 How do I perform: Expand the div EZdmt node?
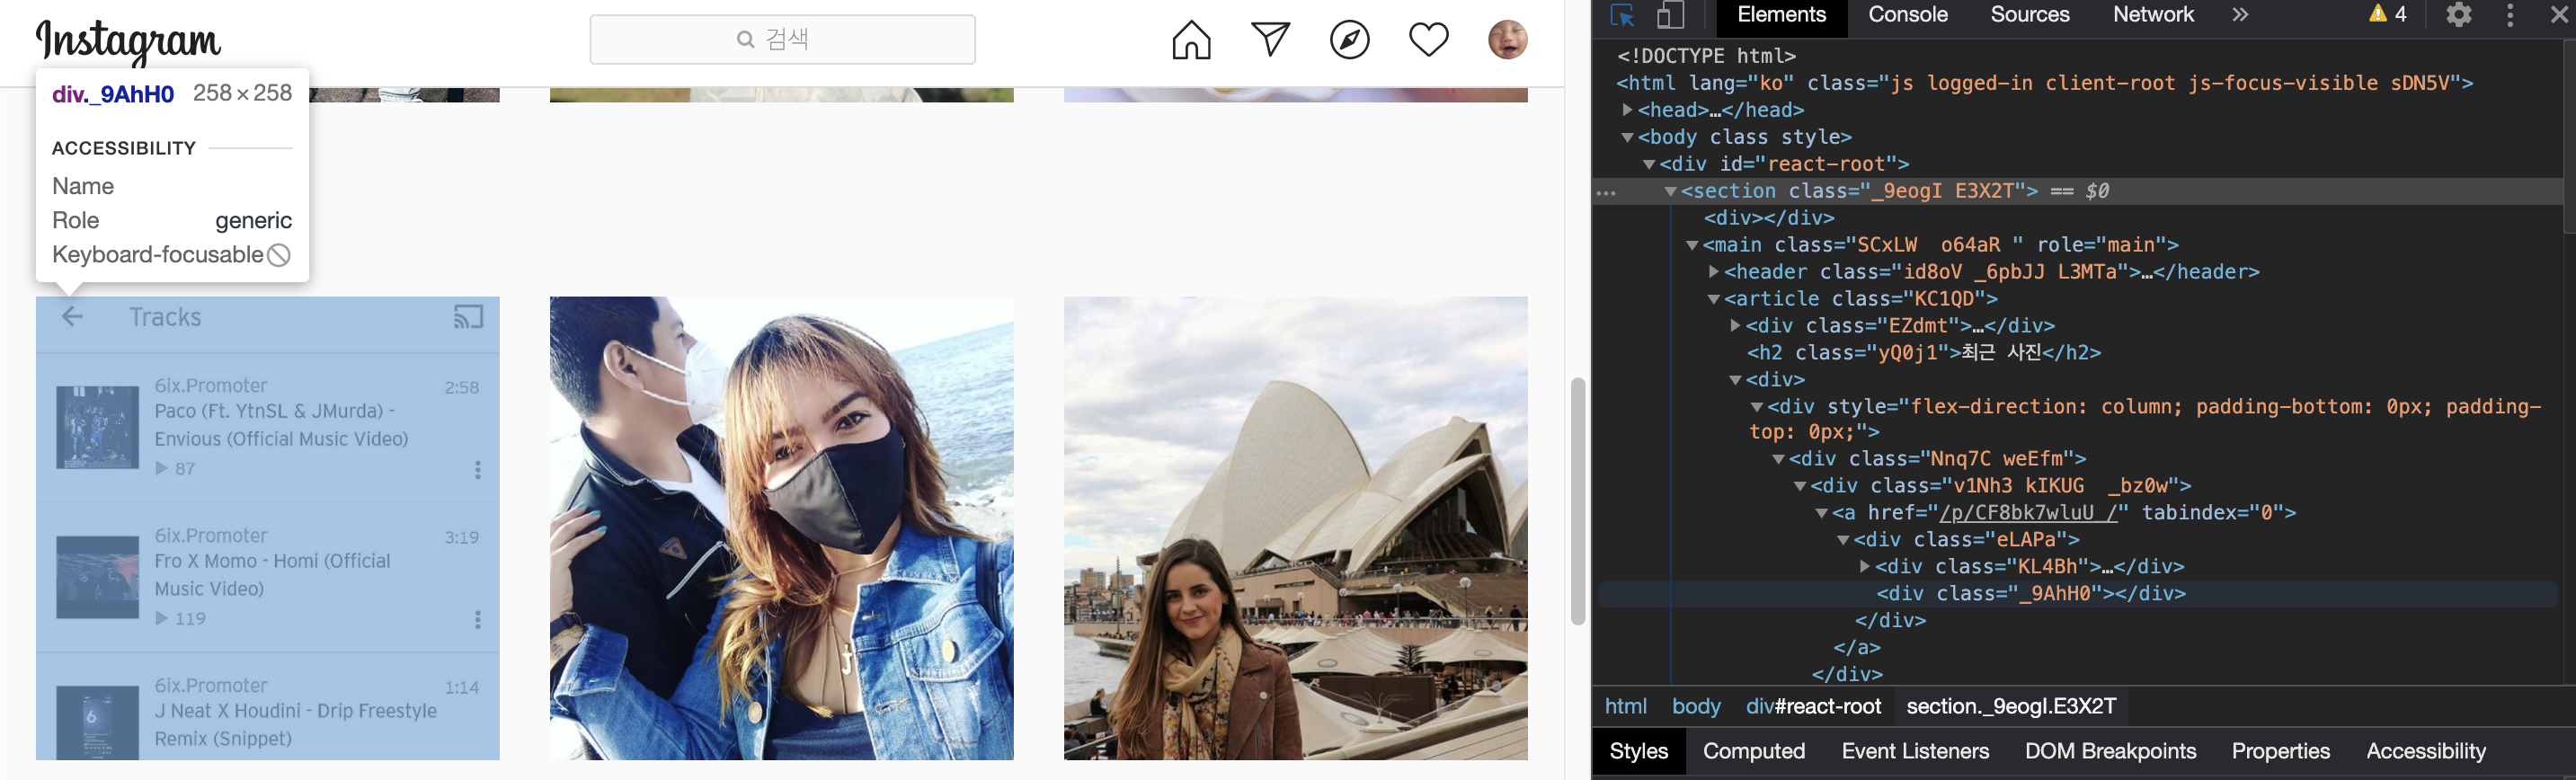(x=1735, y=326)
